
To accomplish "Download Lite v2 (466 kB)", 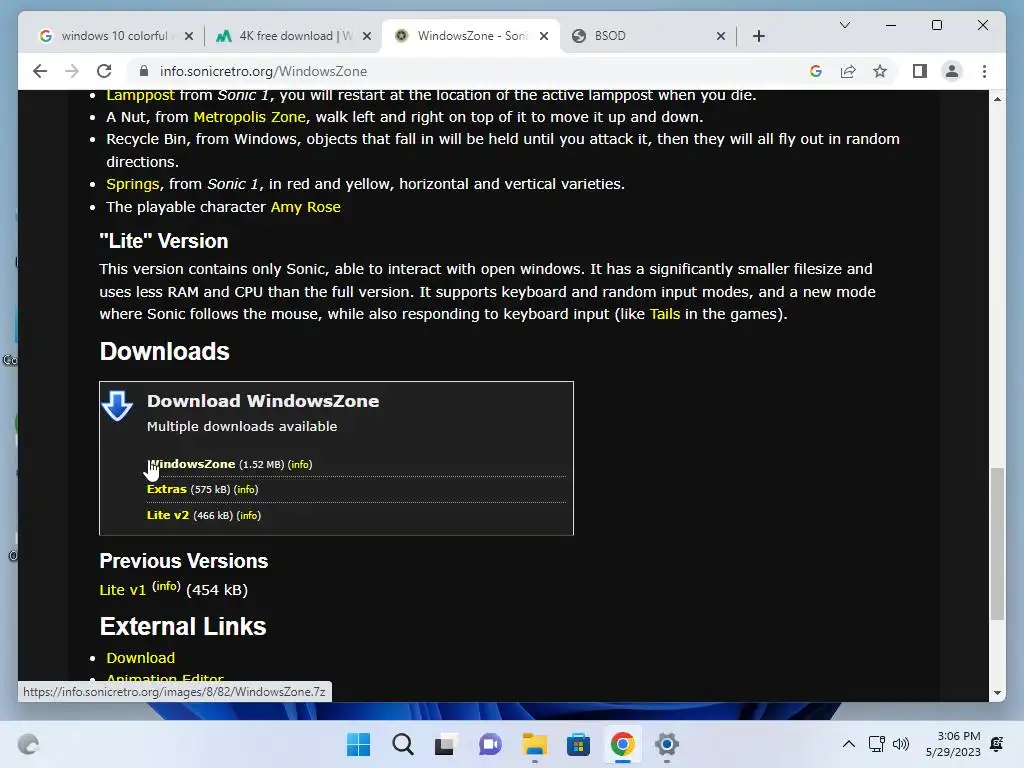I will [x=168, y=515].
